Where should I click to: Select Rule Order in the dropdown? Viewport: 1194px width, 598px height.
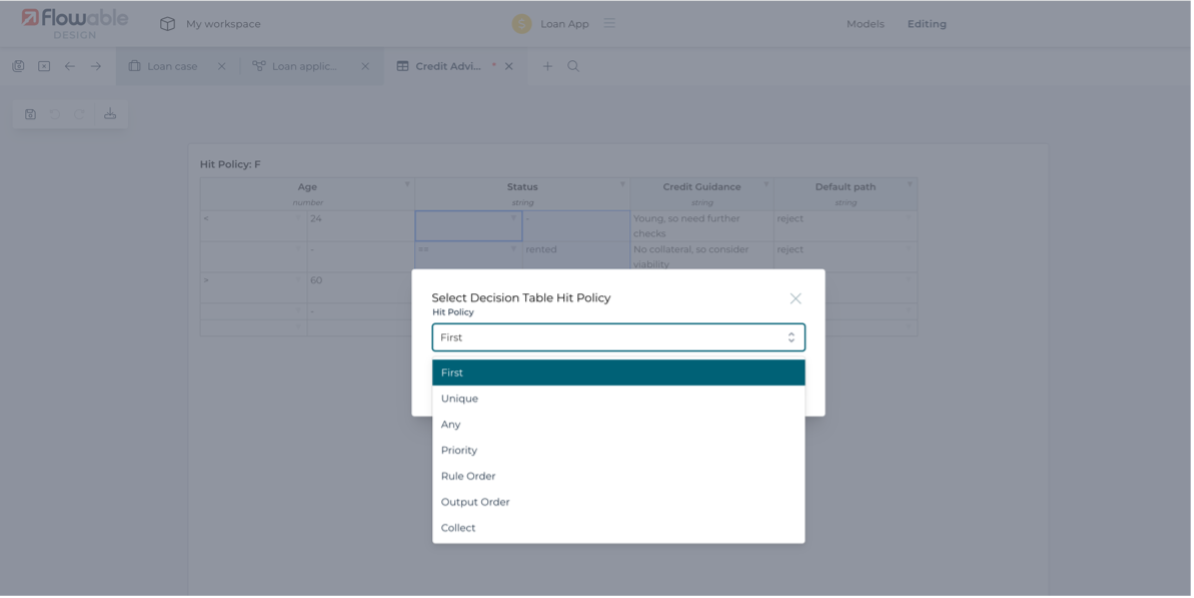tap(468, 476)
